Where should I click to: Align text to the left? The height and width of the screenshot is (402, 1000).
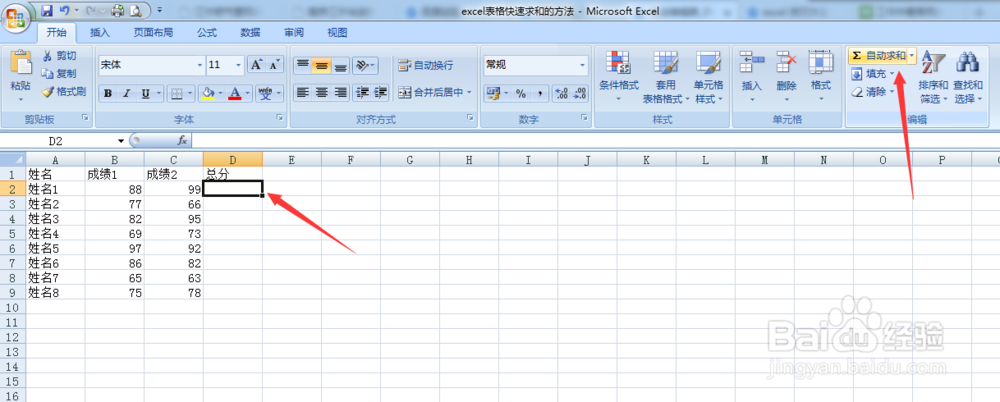pyautogui.click(x=302, y=93)
